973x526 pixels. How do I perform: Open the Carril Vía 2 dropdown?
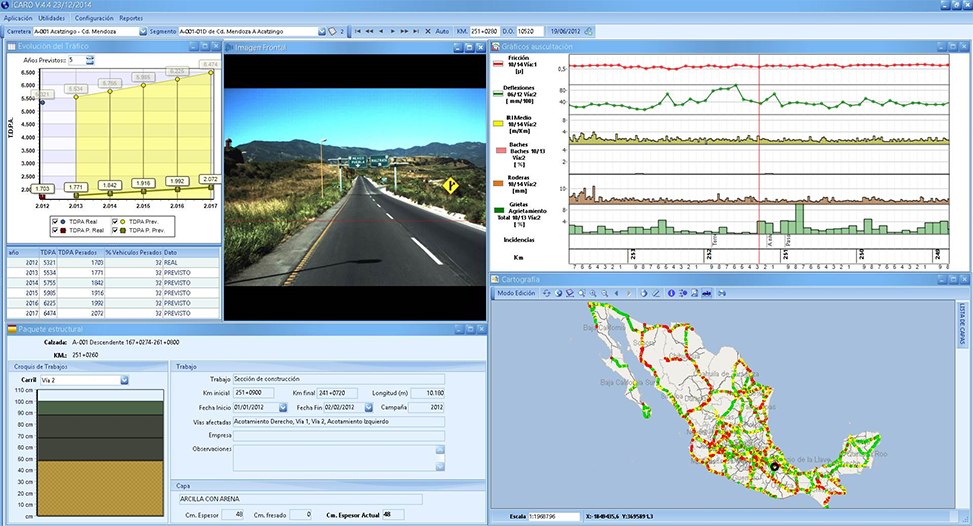[x=124, y=380]
